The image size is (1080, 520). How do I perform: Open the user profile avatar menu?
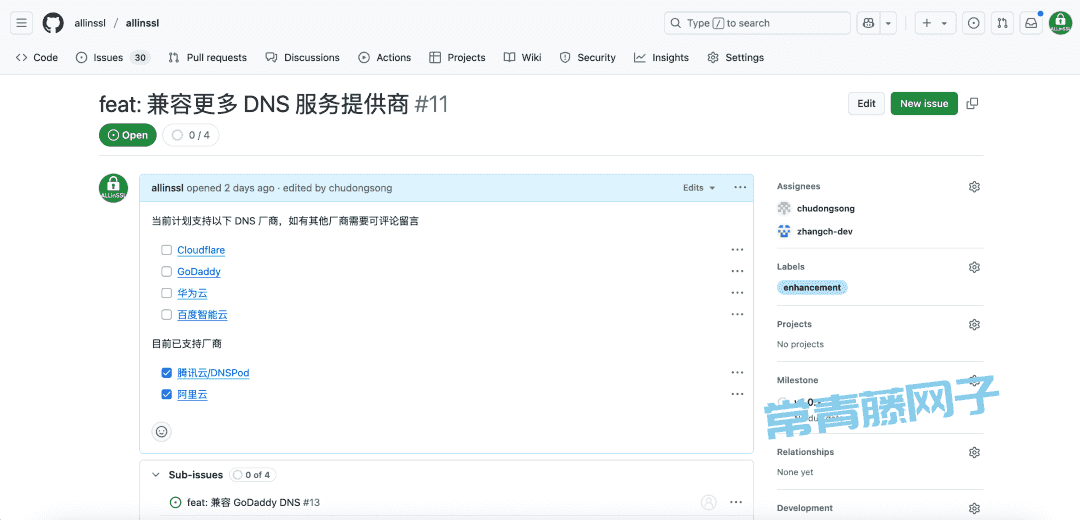coord(1059,23)
